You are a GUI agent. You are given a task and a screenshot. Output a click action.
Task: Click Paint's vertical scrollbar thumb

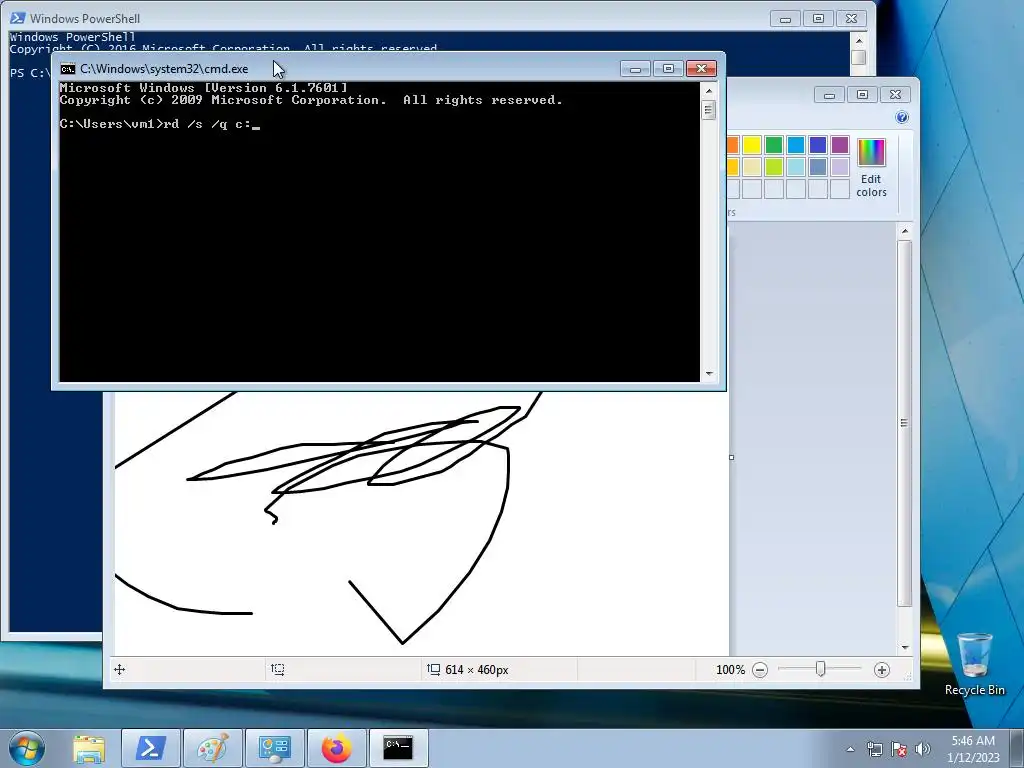(x=904, y=423)
